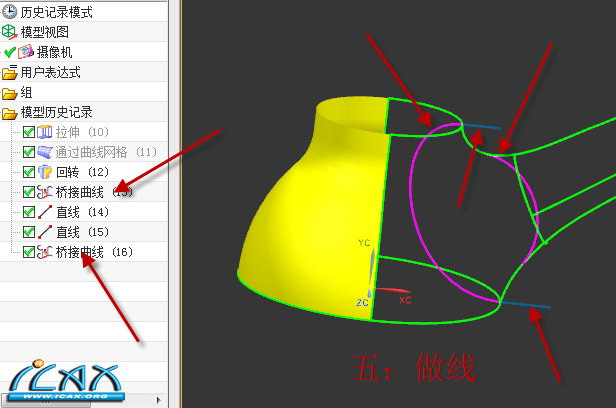Click the History Mode clock icon

pos(9,12)
